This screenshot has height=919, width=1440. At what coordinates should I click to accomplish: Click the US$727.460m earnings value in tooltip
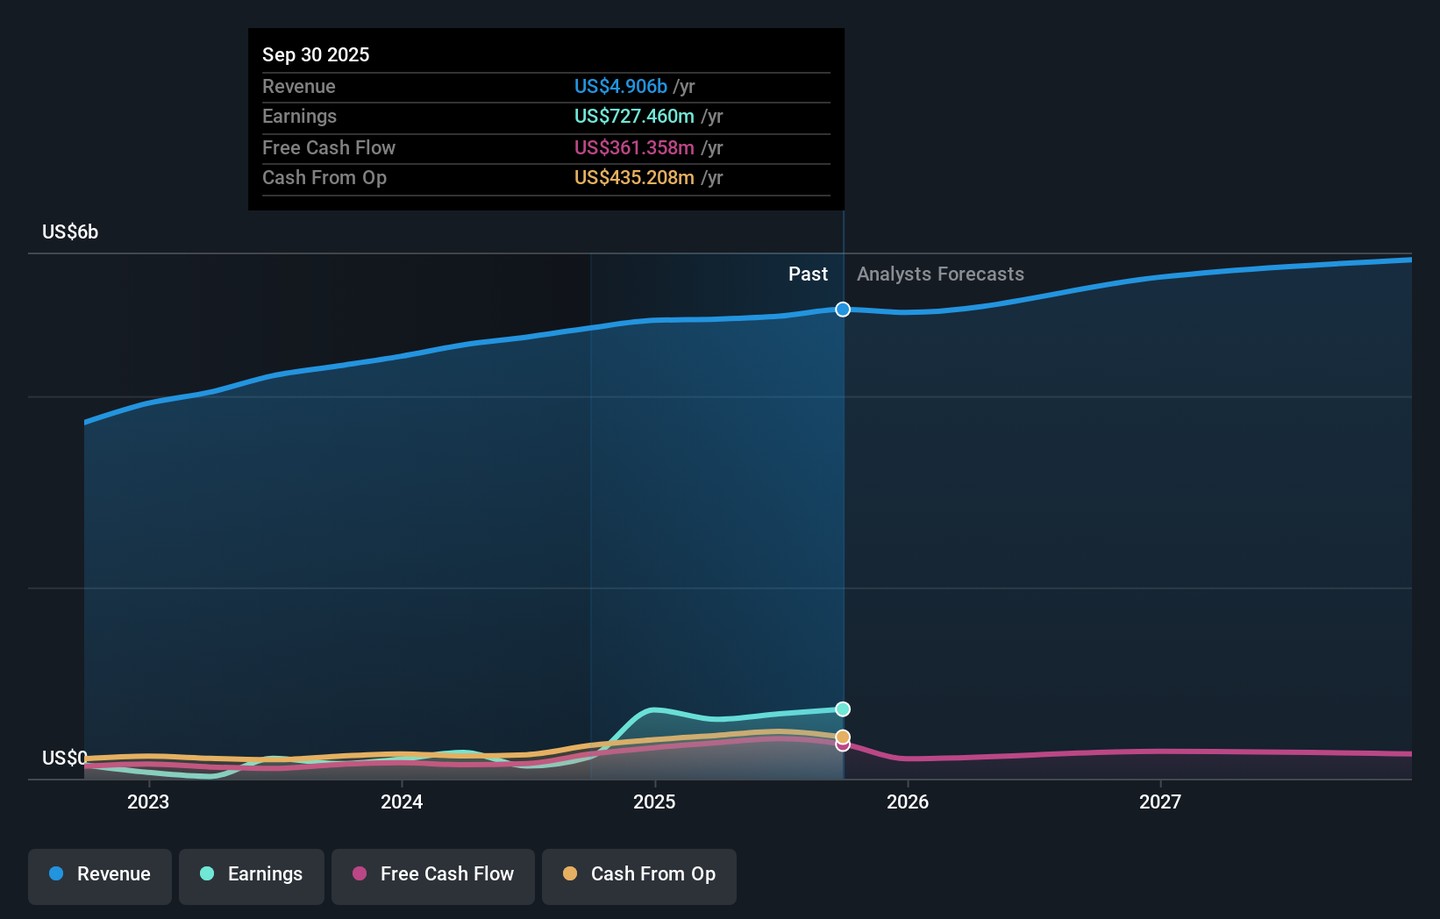click(x=634, y=117)
